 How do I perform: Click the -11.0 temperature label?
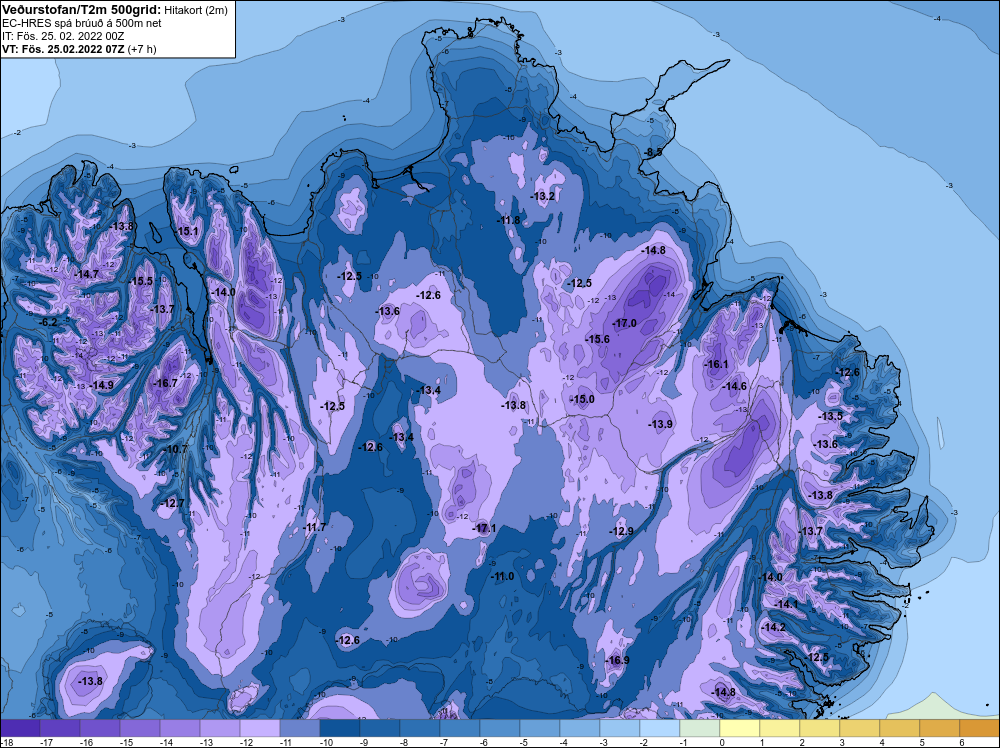pyautogui.click(x=502, y=576)
